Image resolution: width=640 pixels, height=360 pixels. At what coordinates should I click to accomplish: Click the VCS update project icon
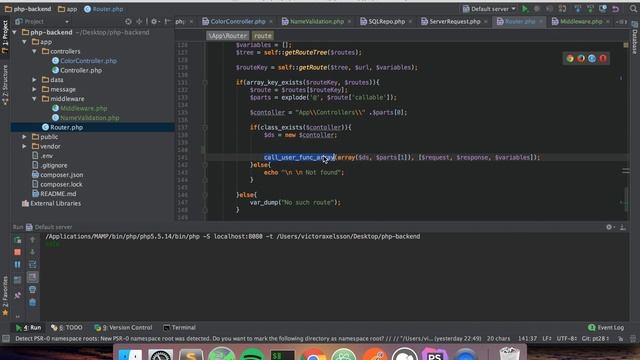tap(578, 9)
